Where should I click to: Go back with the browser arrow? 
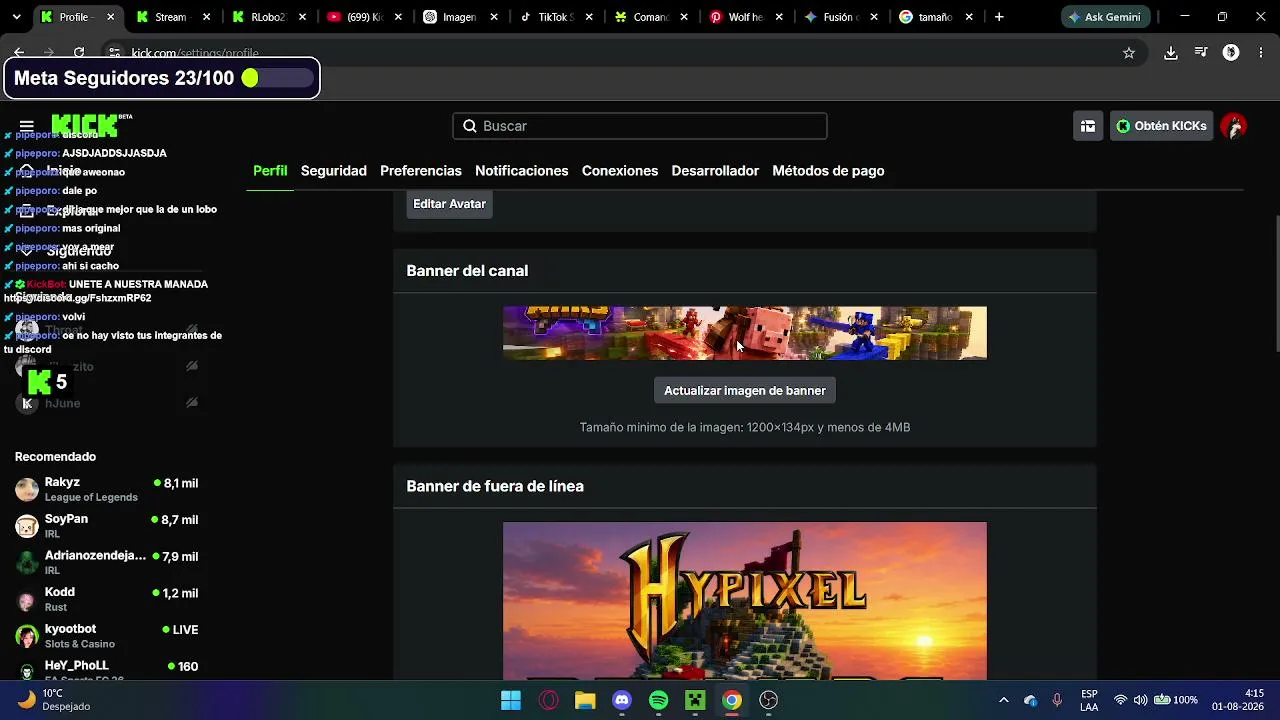click(x=19, y=53)
